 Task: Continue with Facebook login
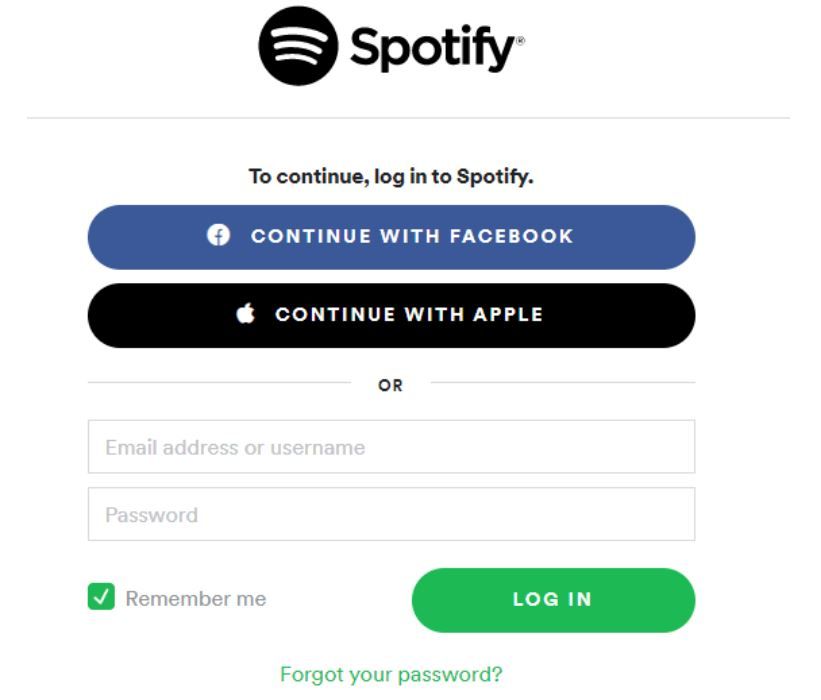coord(391,237)
